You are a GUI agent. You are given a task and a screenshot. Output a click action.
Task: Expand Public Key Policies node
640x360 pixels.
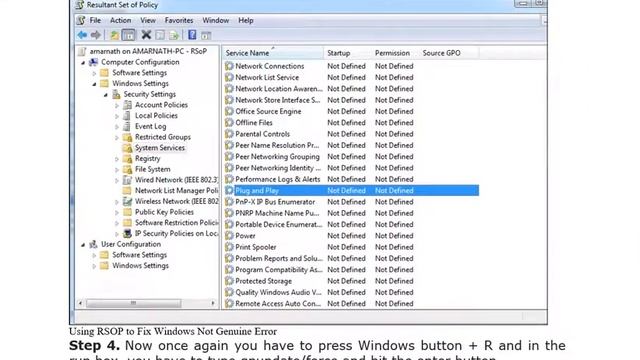pyautogui.click(x=117, y=212)
